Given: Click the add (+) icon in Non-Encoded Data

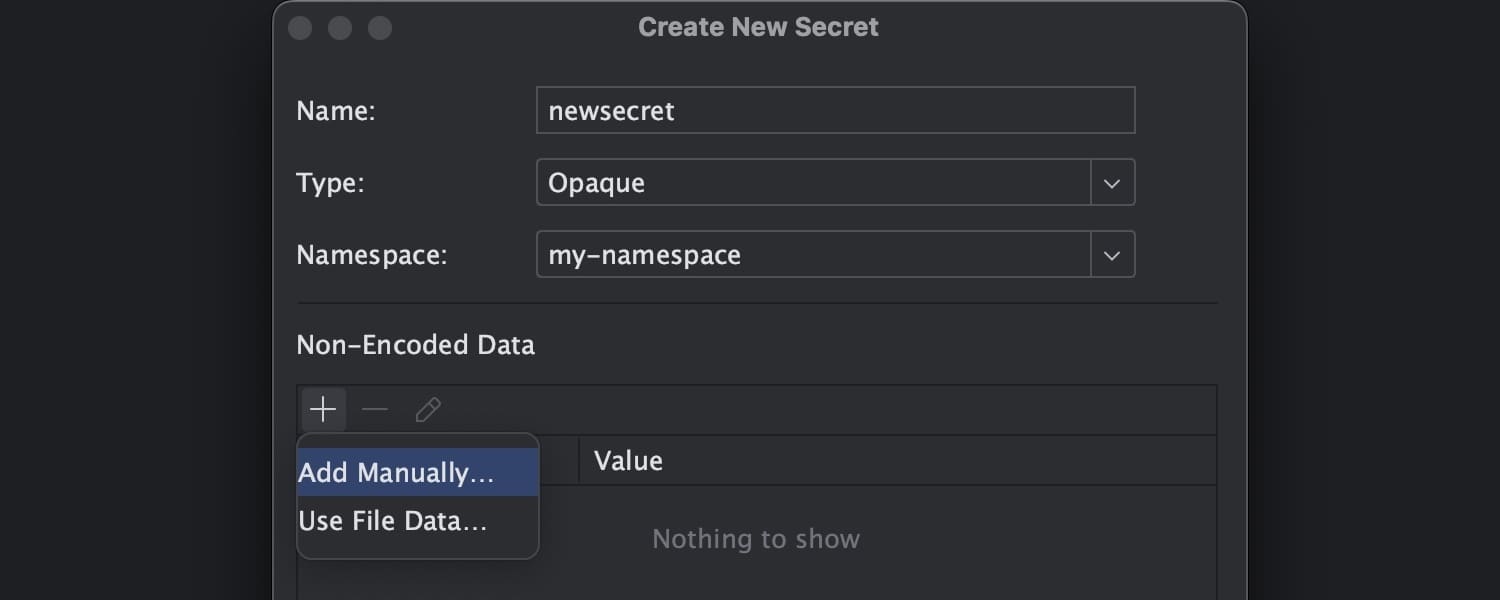Looking at the screenshot, I should point(323,409).
